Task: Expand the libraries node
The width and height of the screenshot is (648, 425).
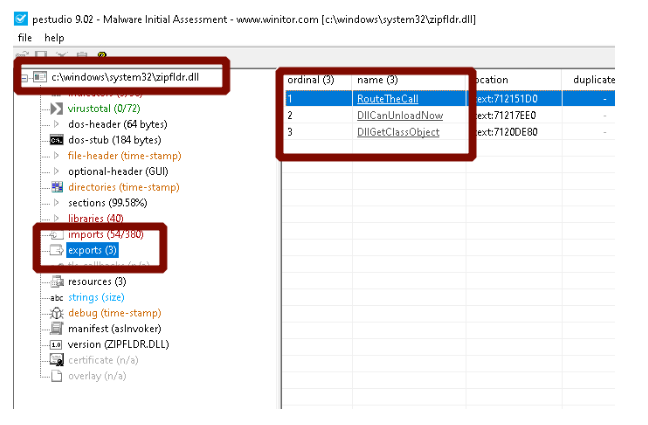Action: (x=57, y=218)
